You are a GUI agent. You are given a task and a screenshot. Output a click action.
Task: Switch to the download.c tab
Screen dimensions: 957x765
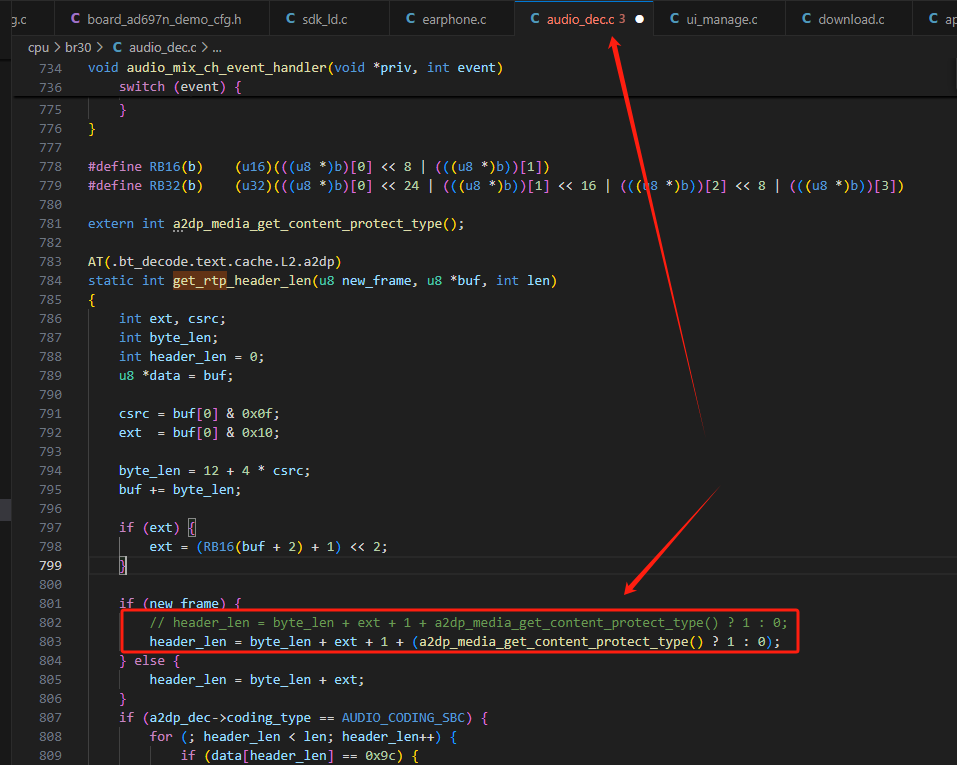coord(849,19)
